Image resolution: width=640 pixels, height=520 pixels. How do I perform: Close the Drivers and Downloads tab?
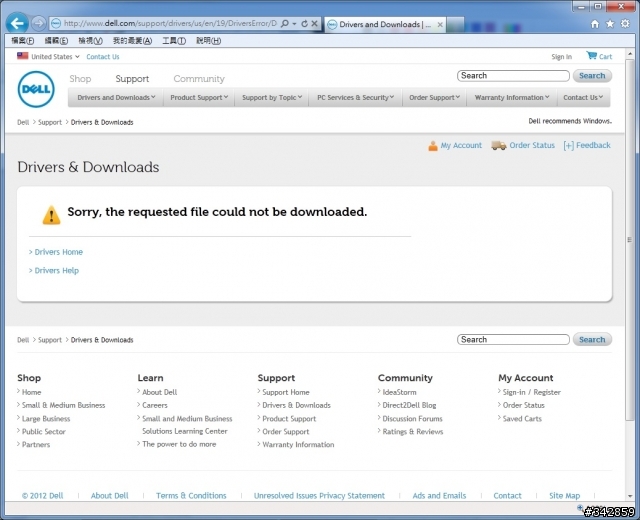440,24
